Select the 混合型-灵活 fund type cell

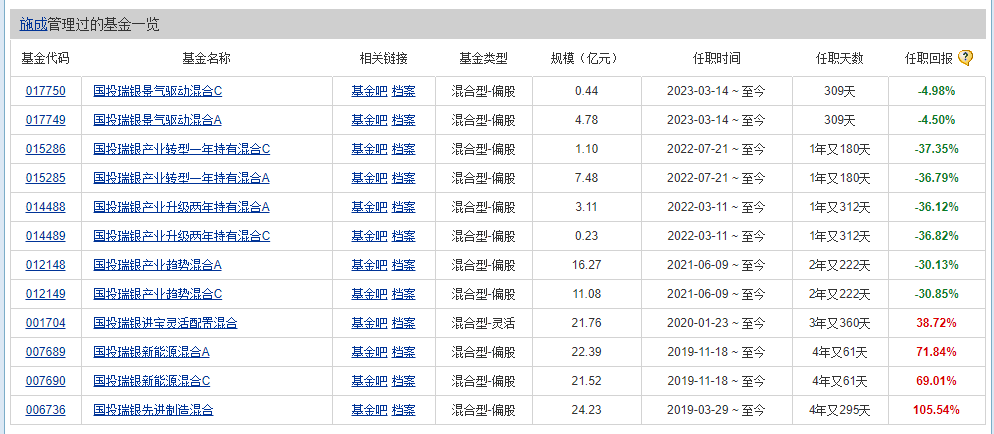(483, 323)
